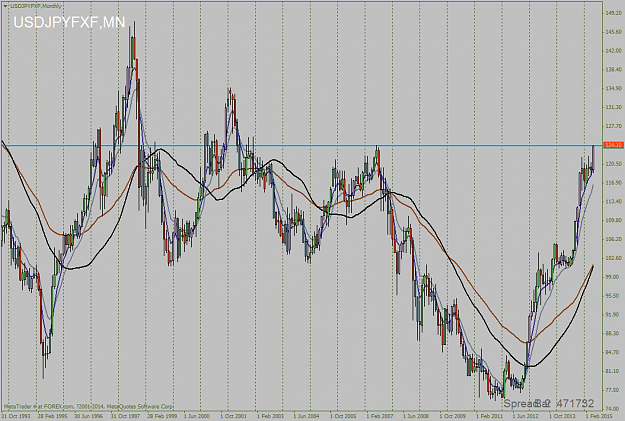The height and width of the screenshot is (421, 625).
Task: Click the 113.40 price axis label
Action: tap(613, 202)
